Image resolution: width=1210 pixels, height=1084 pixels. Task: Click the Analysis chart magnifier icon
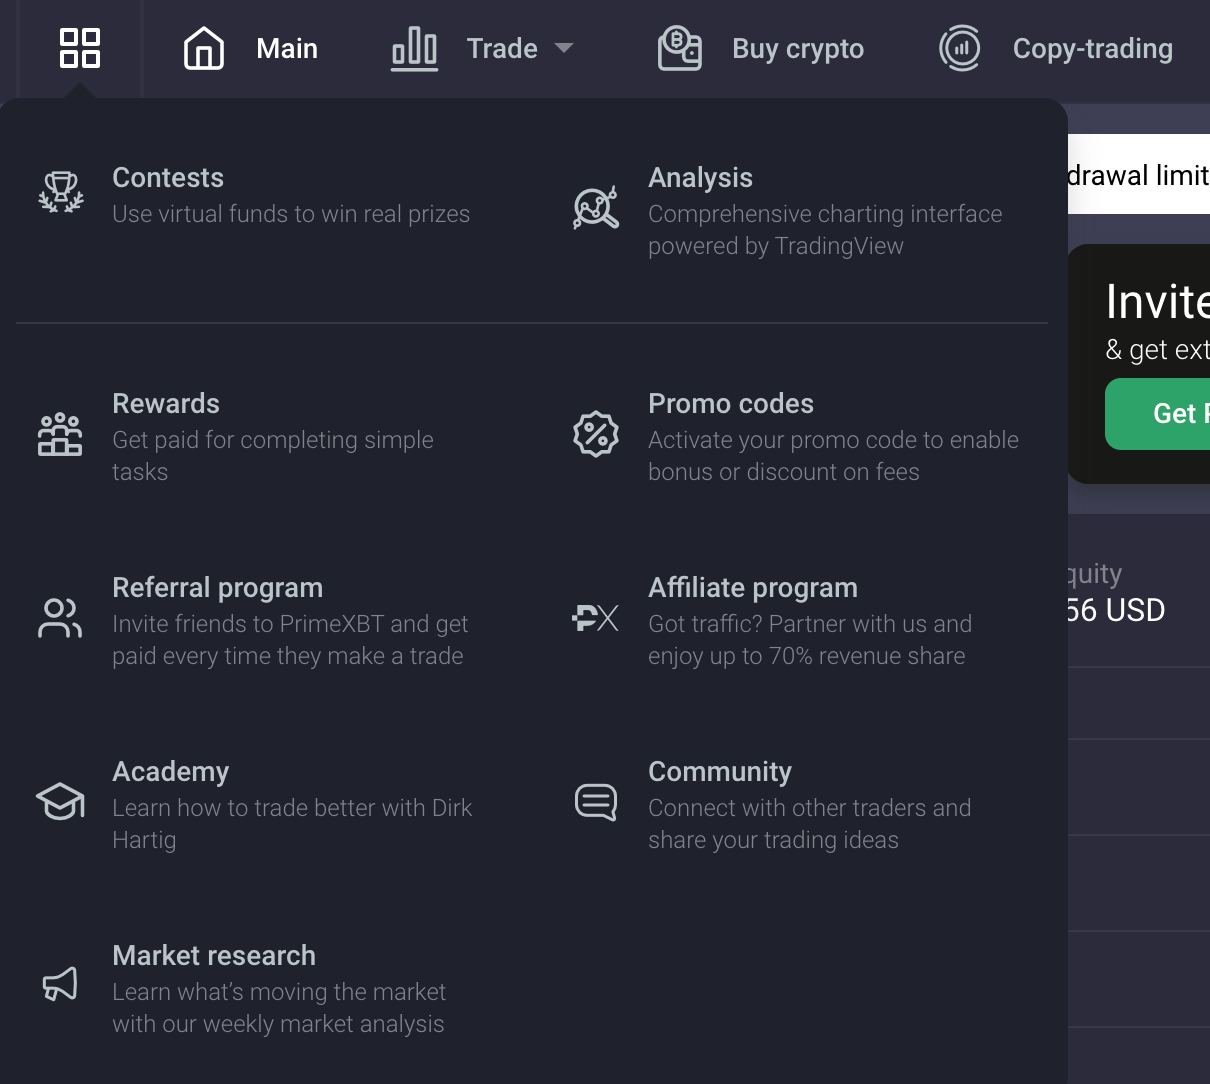pos(595,208)
